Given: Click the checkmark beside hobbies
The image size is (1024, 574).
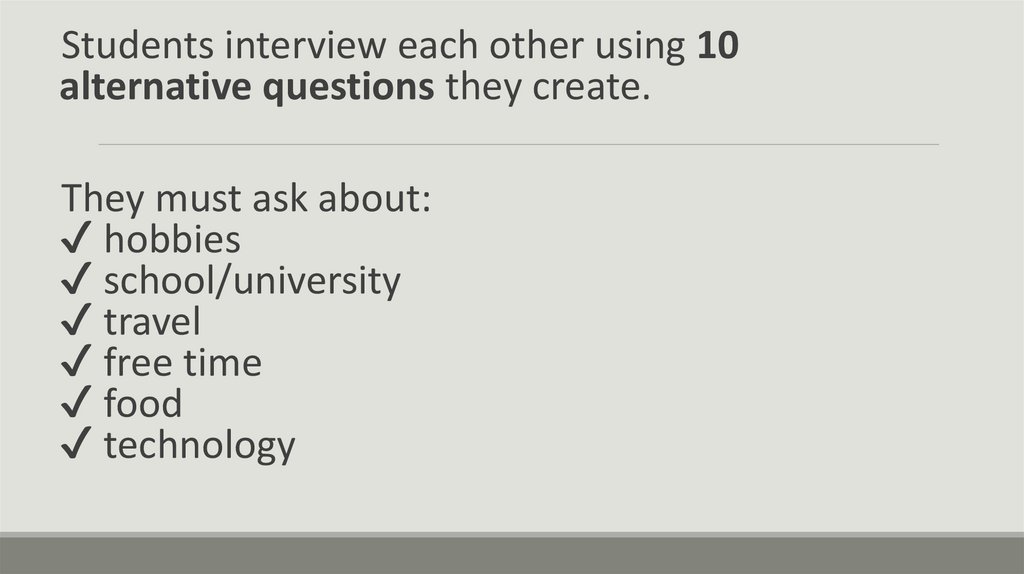Looking at the screenshot, I should (77, 241).
